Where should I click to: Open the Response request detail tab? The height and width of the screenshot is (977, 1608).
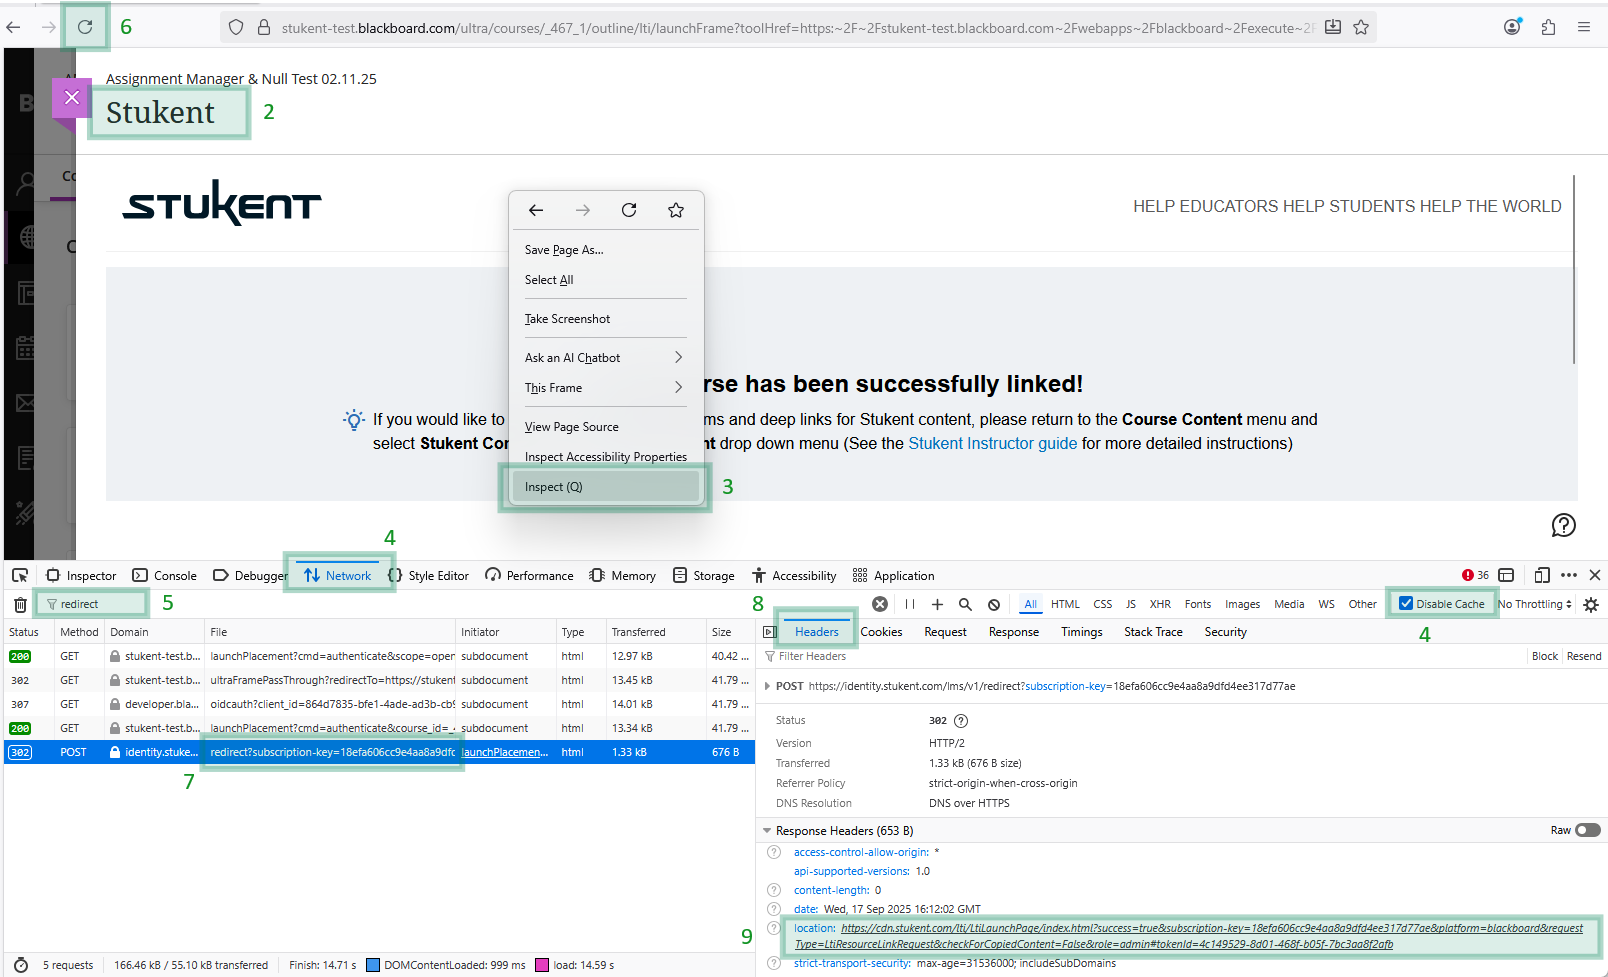[1014, 632]
